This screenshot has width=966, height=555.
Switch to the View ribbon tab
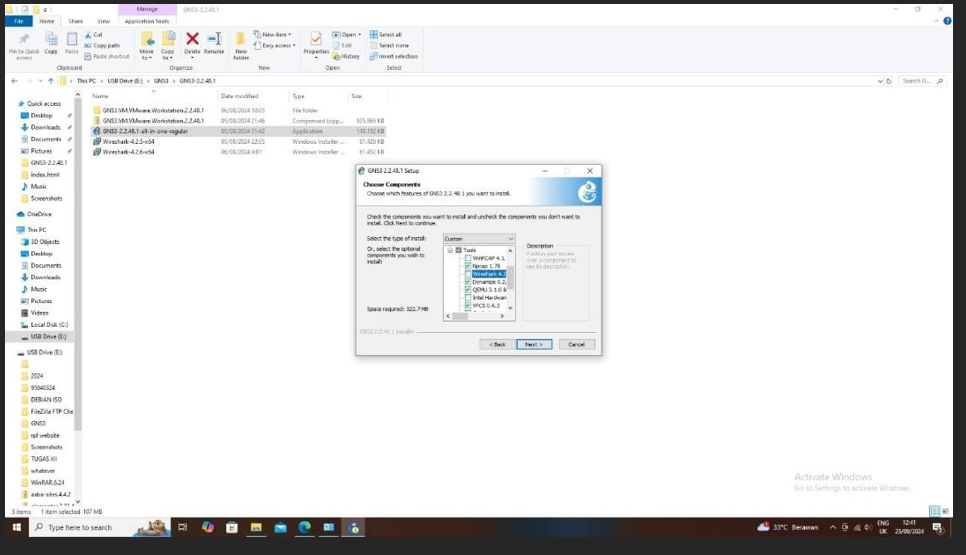(104, 21)
